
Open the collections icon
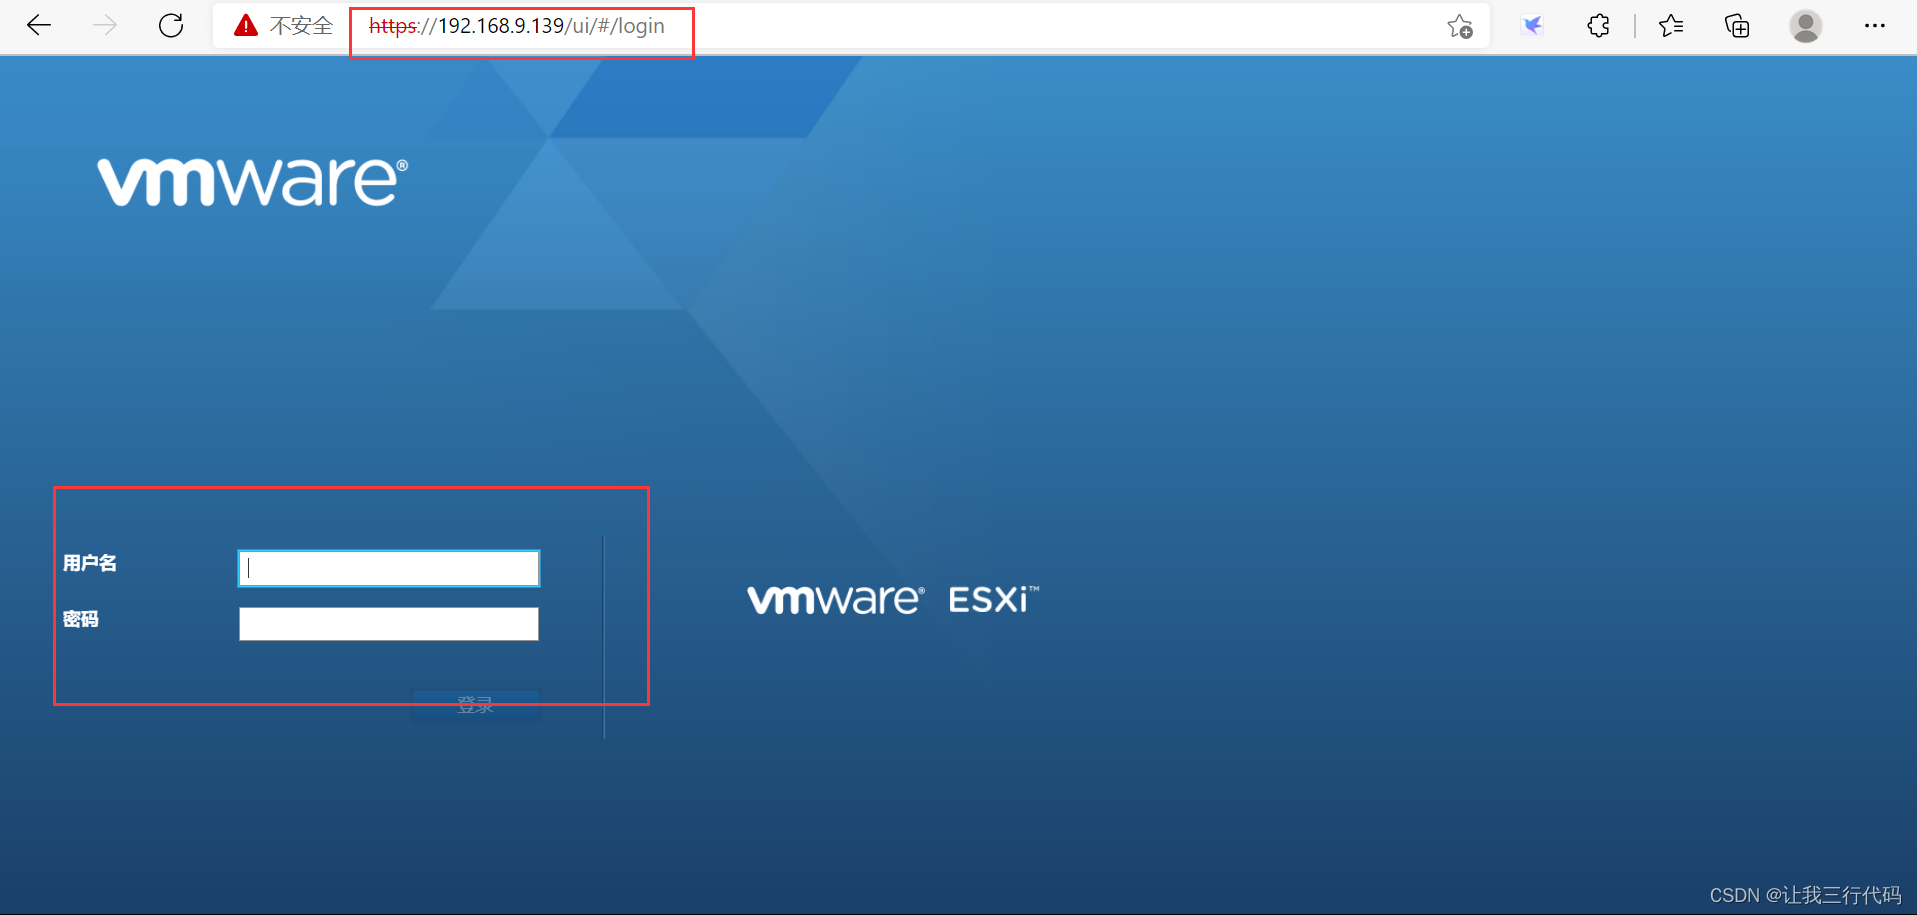(1738, 26)
